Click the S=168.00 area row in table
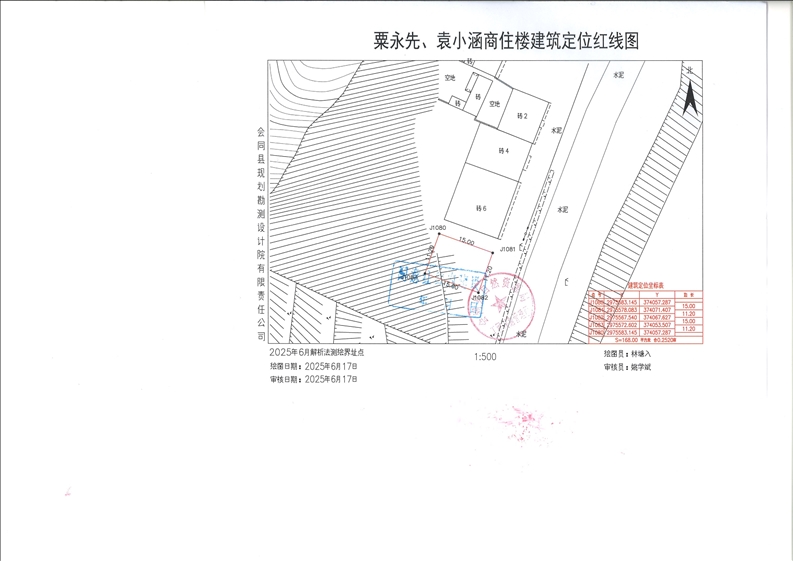The height and width of the screenshot is (561, 793). coord(646,340)
